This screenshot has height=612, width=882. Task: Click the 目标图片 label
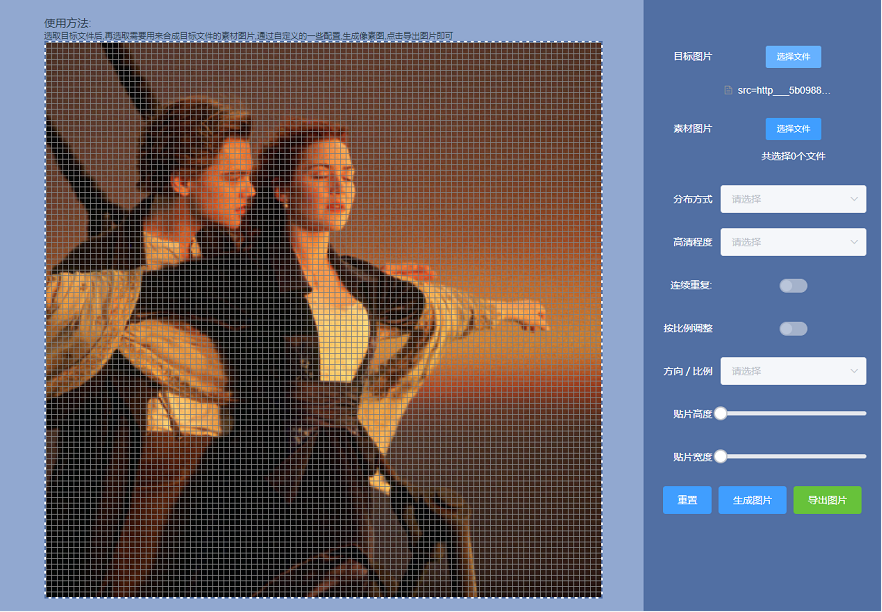coord(692,57)
